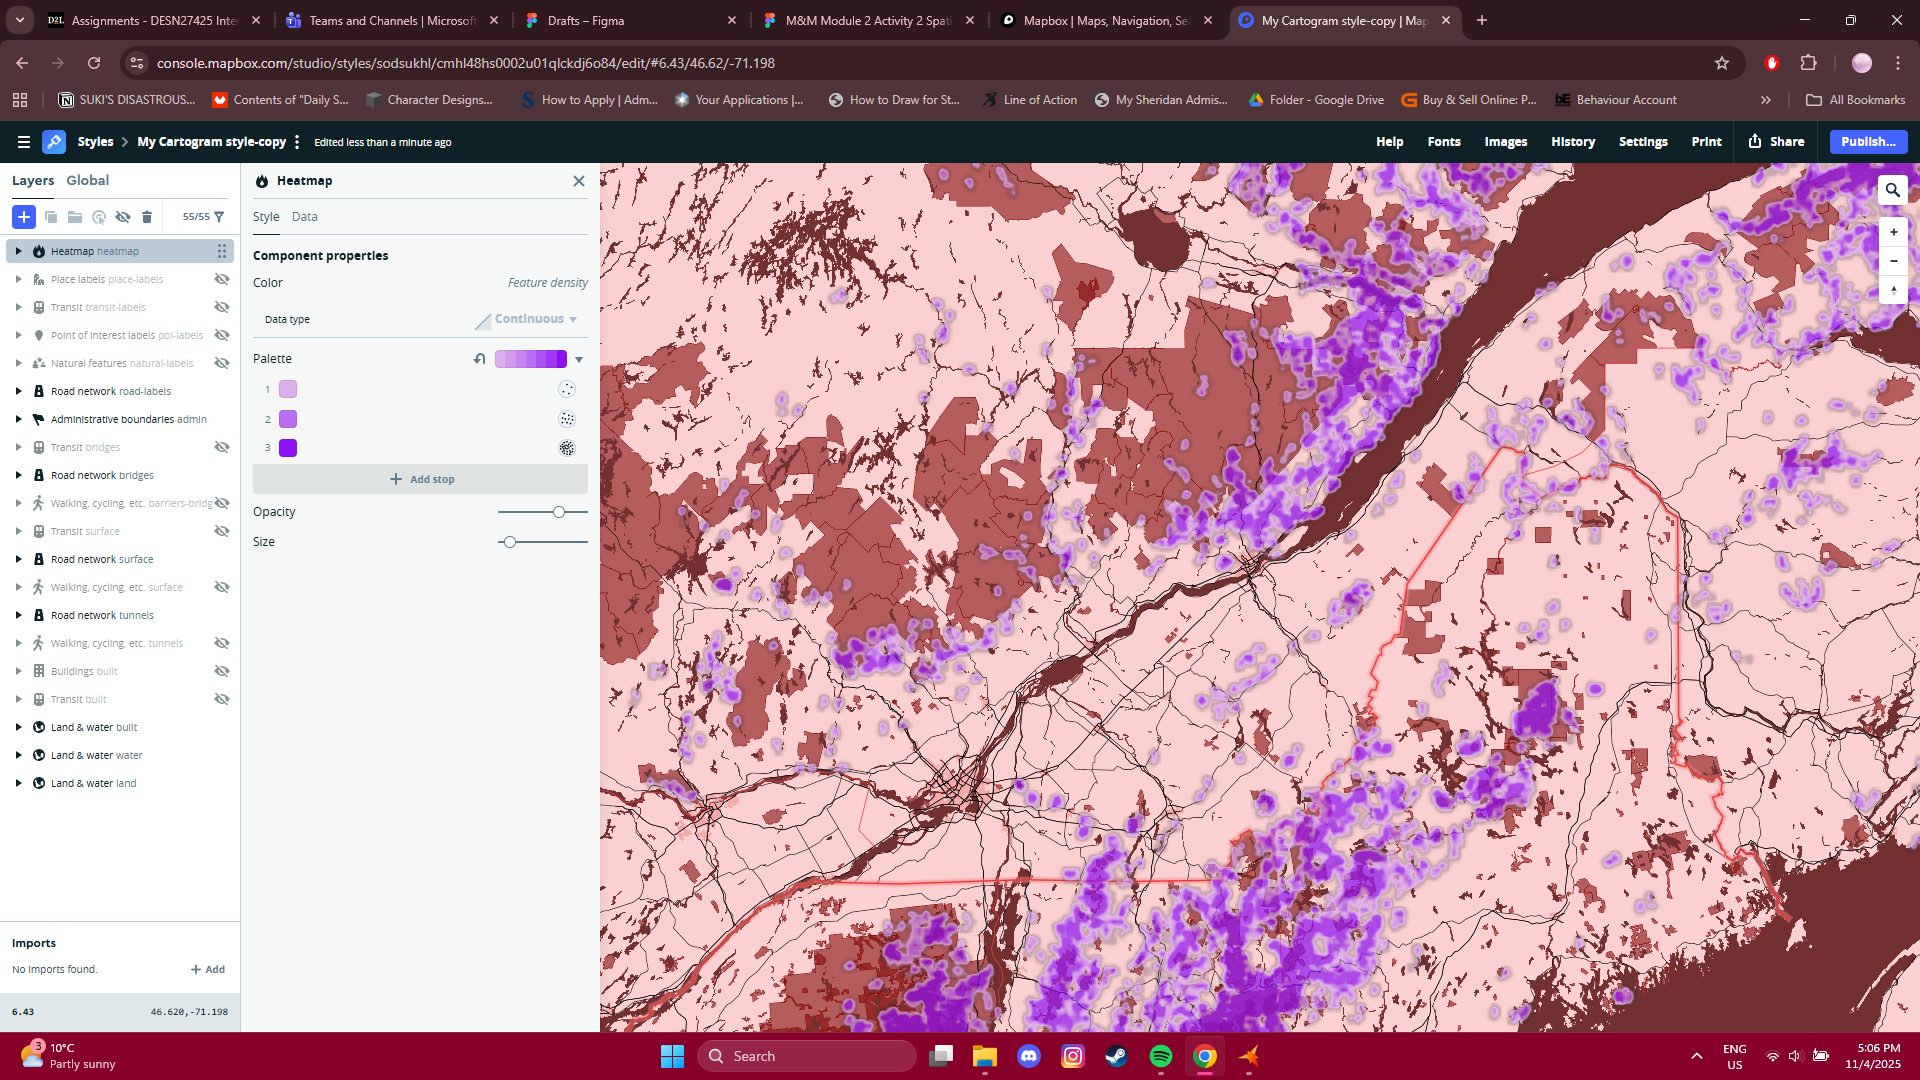Zoom in on the map with plus control

1893,231
